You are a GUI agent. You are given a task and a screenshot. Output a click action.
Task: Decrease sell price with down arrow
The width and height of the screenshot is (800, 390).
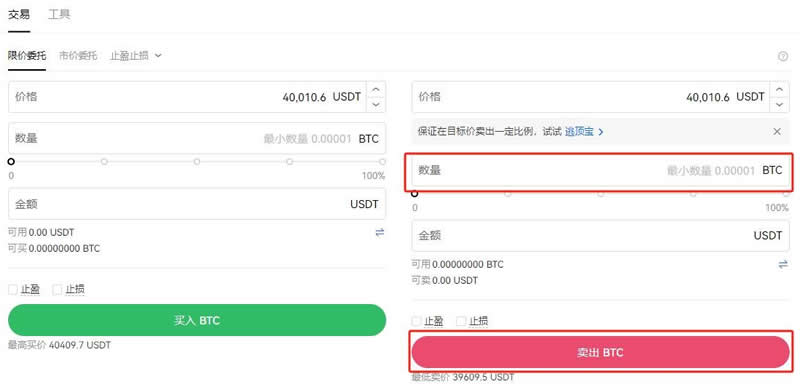pos(779,104)
